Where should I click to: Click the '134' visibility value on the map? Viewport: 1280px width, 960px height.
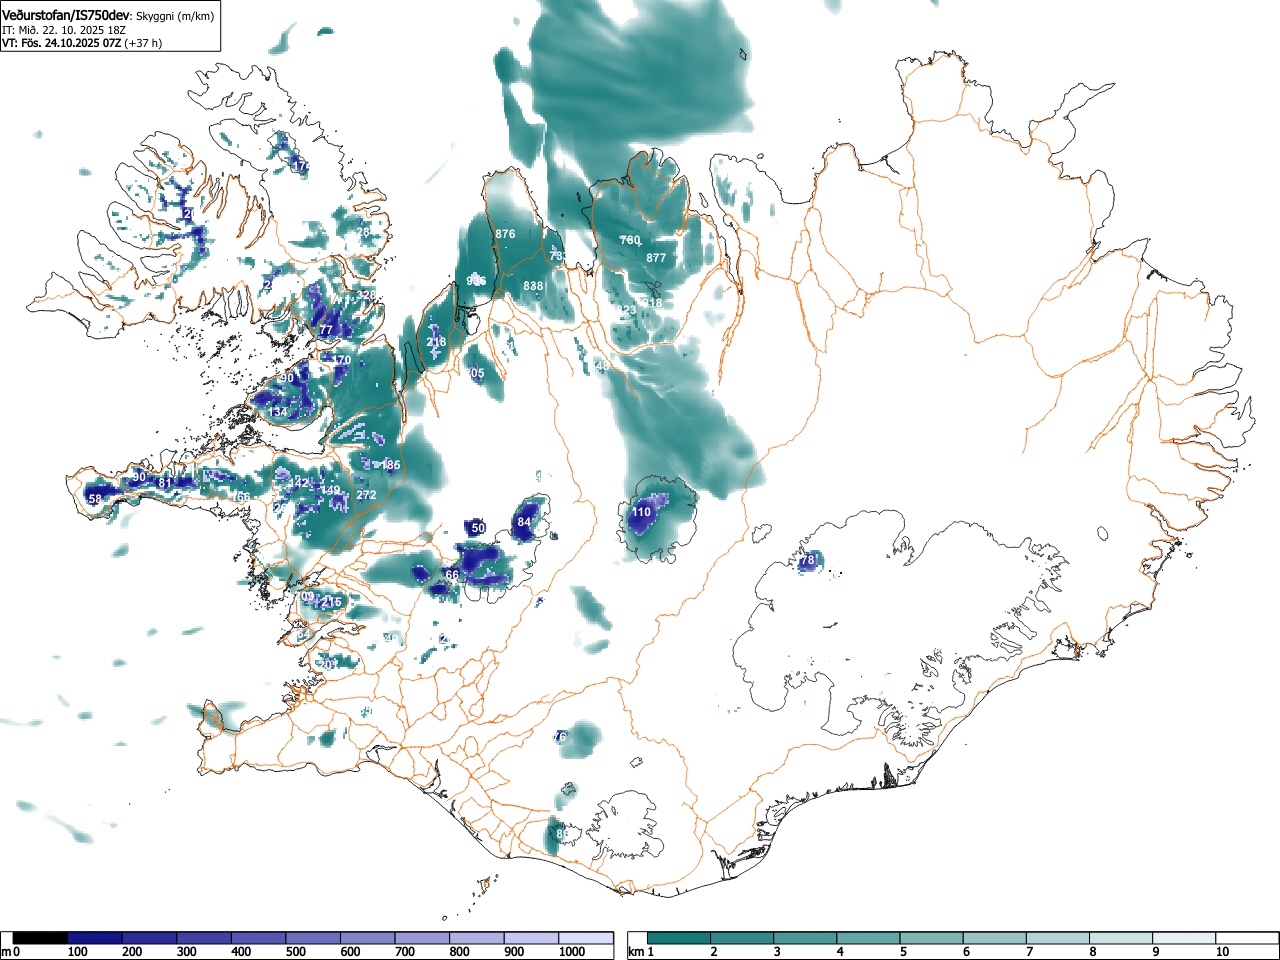coord(277,412)
